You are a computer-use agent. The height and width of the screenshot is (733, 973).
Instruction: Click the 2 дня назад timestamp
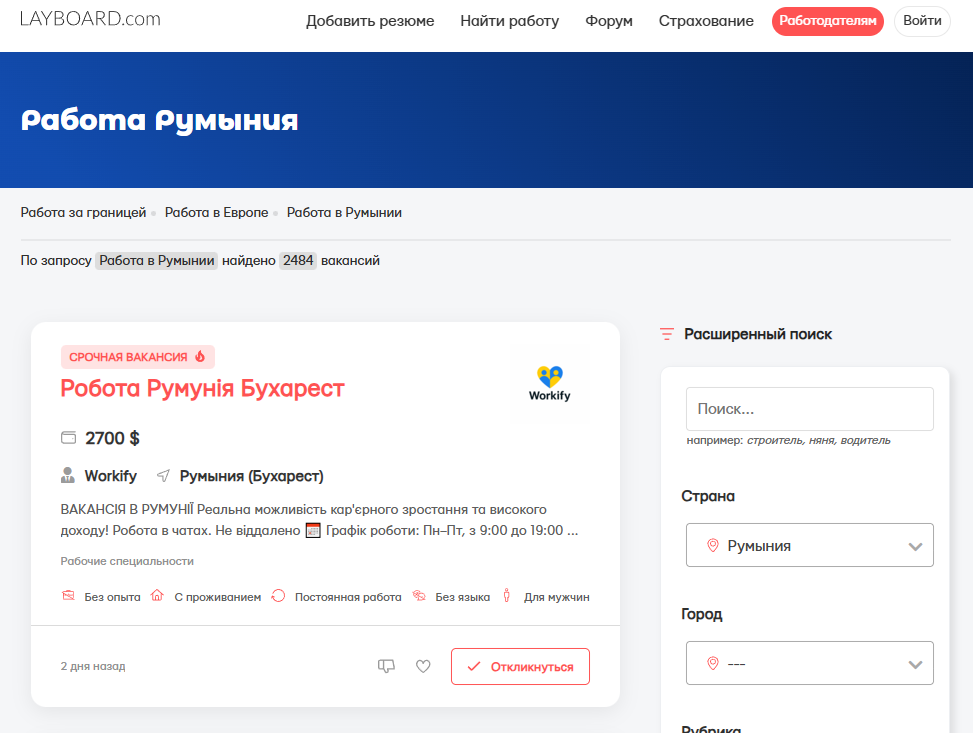pos(93,666)
